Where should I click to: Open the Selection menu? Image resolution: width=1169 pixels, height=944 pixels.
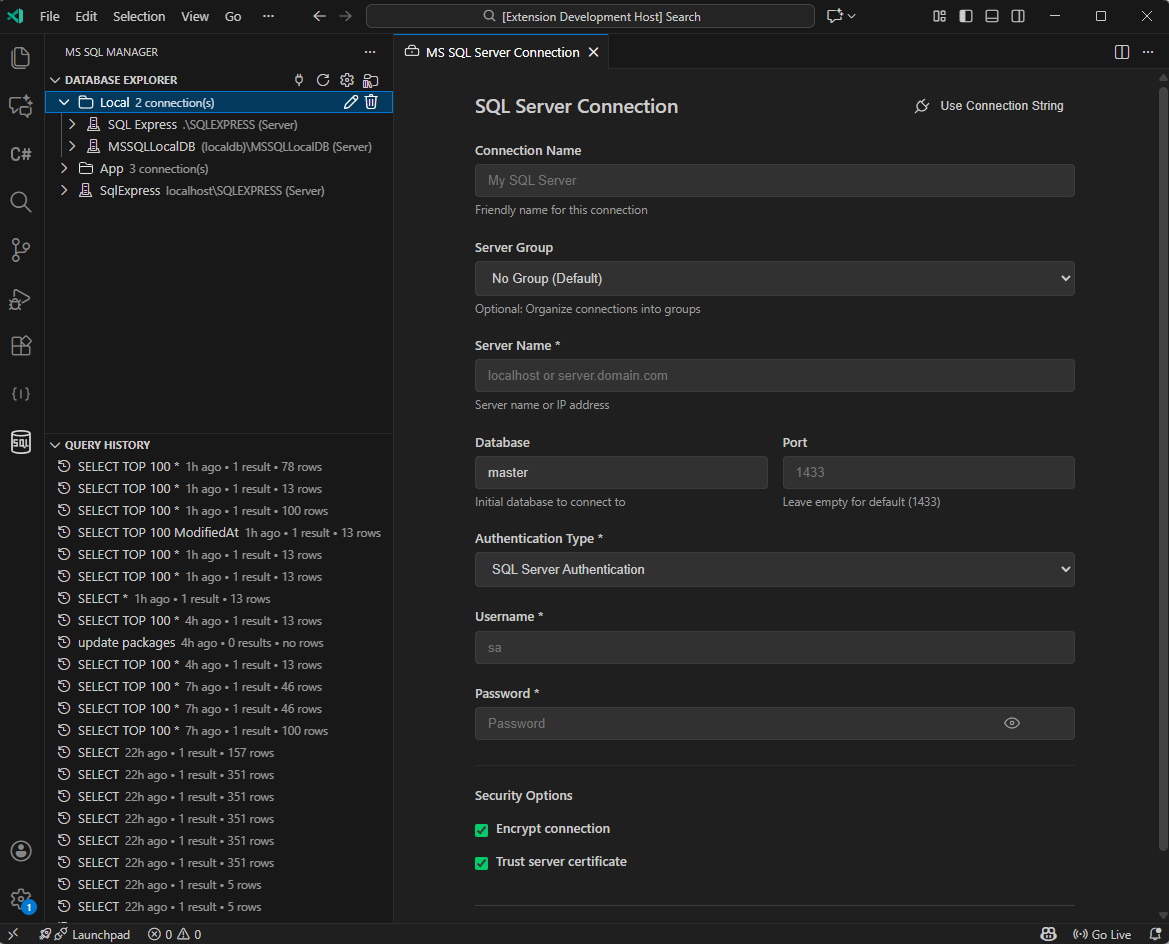pos(139,16)
